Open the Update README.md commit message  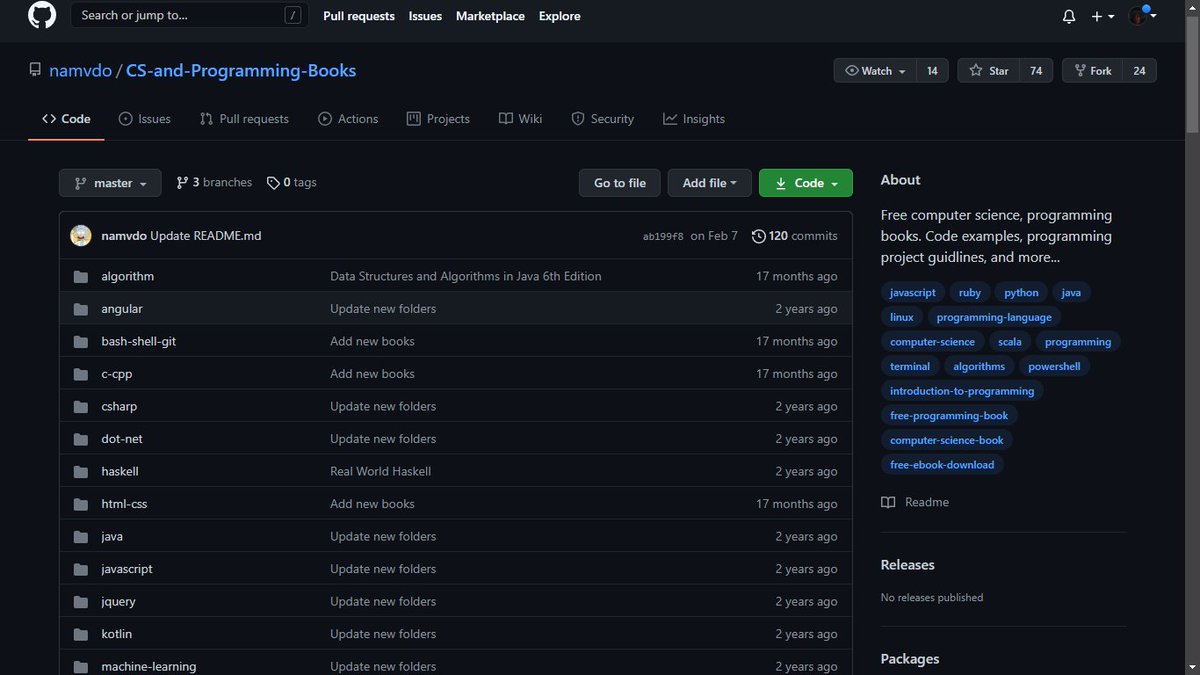coord(205,236)
